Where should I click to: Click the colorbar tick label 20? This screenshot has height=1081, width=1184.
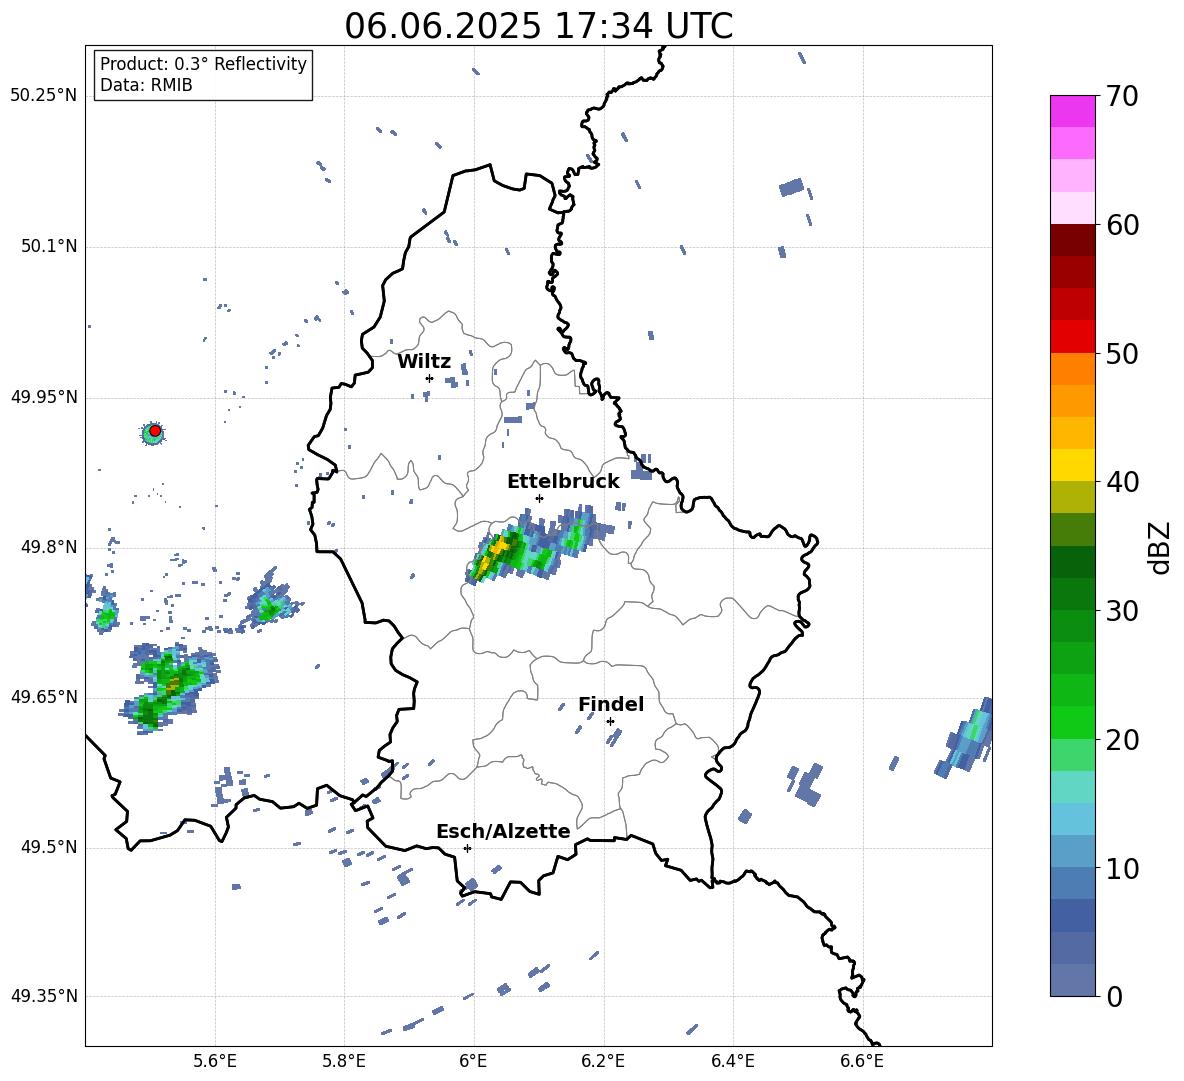click(1121, 740)
